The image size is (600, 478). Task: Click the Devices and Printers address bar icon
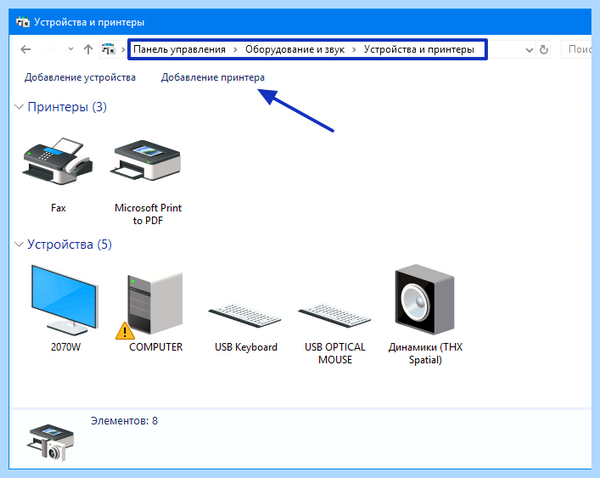coord(108,49)
